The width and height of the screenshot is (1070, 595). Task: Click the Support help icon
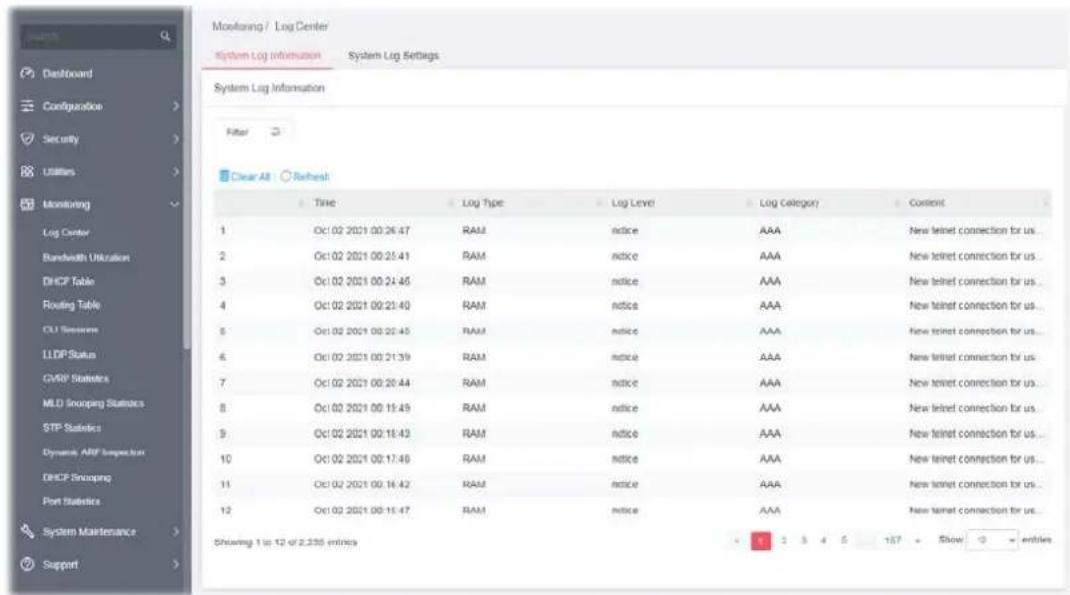point(27,564)
